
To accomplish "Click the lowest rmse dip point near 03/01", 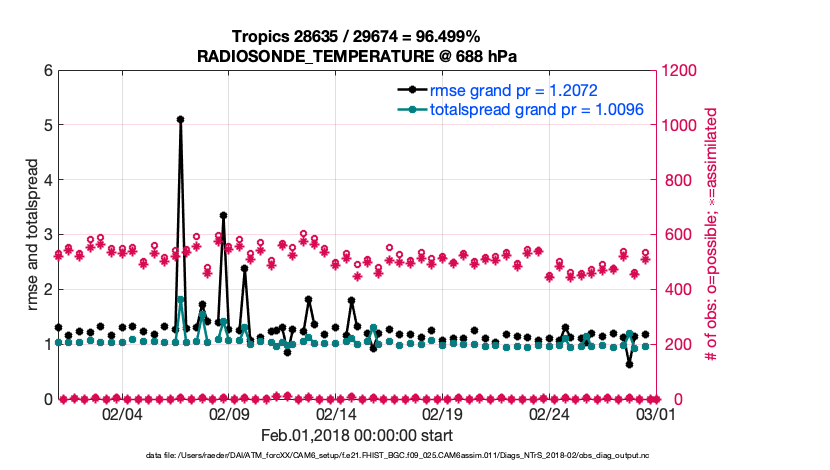I will (x=629, y=364).
